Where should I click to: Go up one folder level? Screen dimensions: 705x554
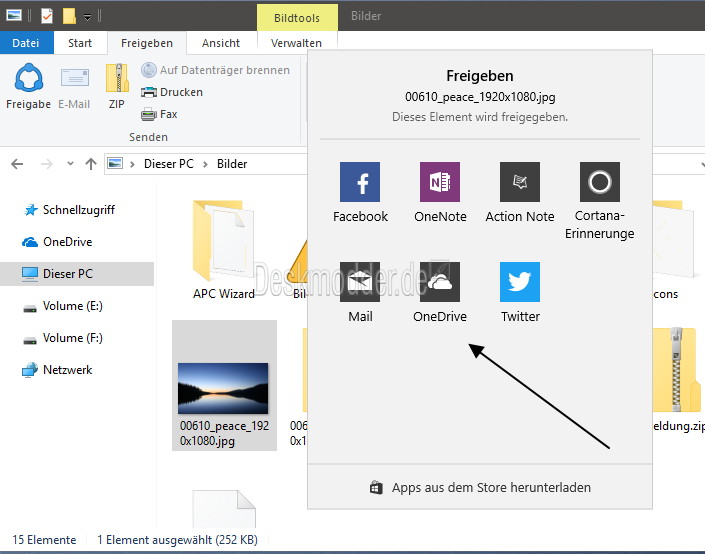[91, 164]
